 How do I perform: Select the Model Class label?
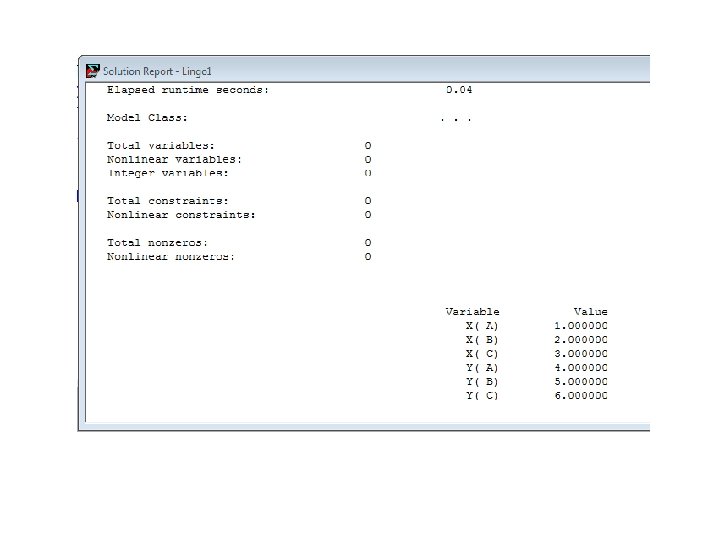click(x=147, y=118)
